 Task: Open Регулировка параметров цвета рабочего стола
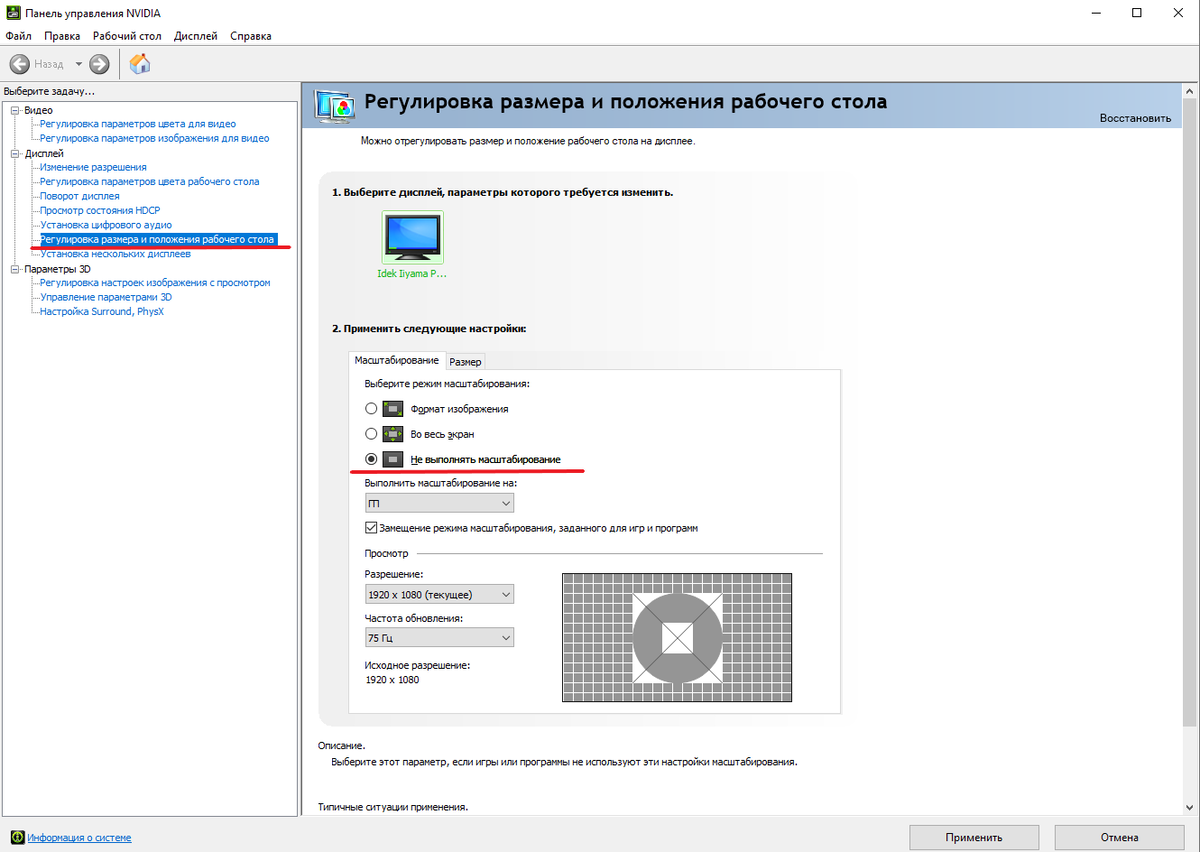coord(149,182)
